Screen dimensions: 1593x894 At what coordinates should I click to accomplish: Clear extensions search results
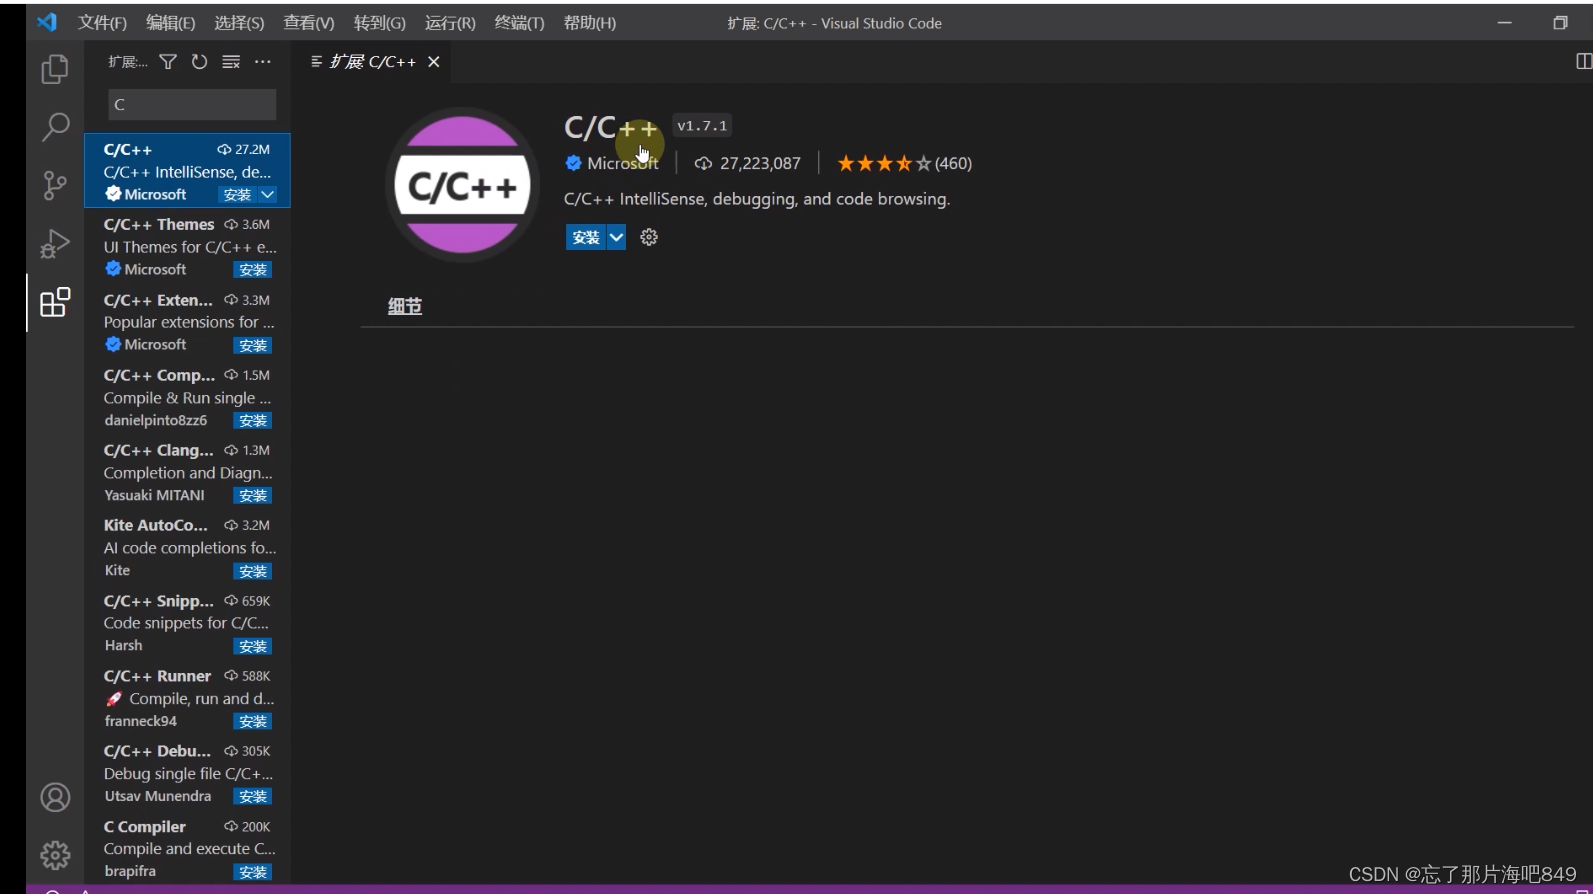click(231, 62)
